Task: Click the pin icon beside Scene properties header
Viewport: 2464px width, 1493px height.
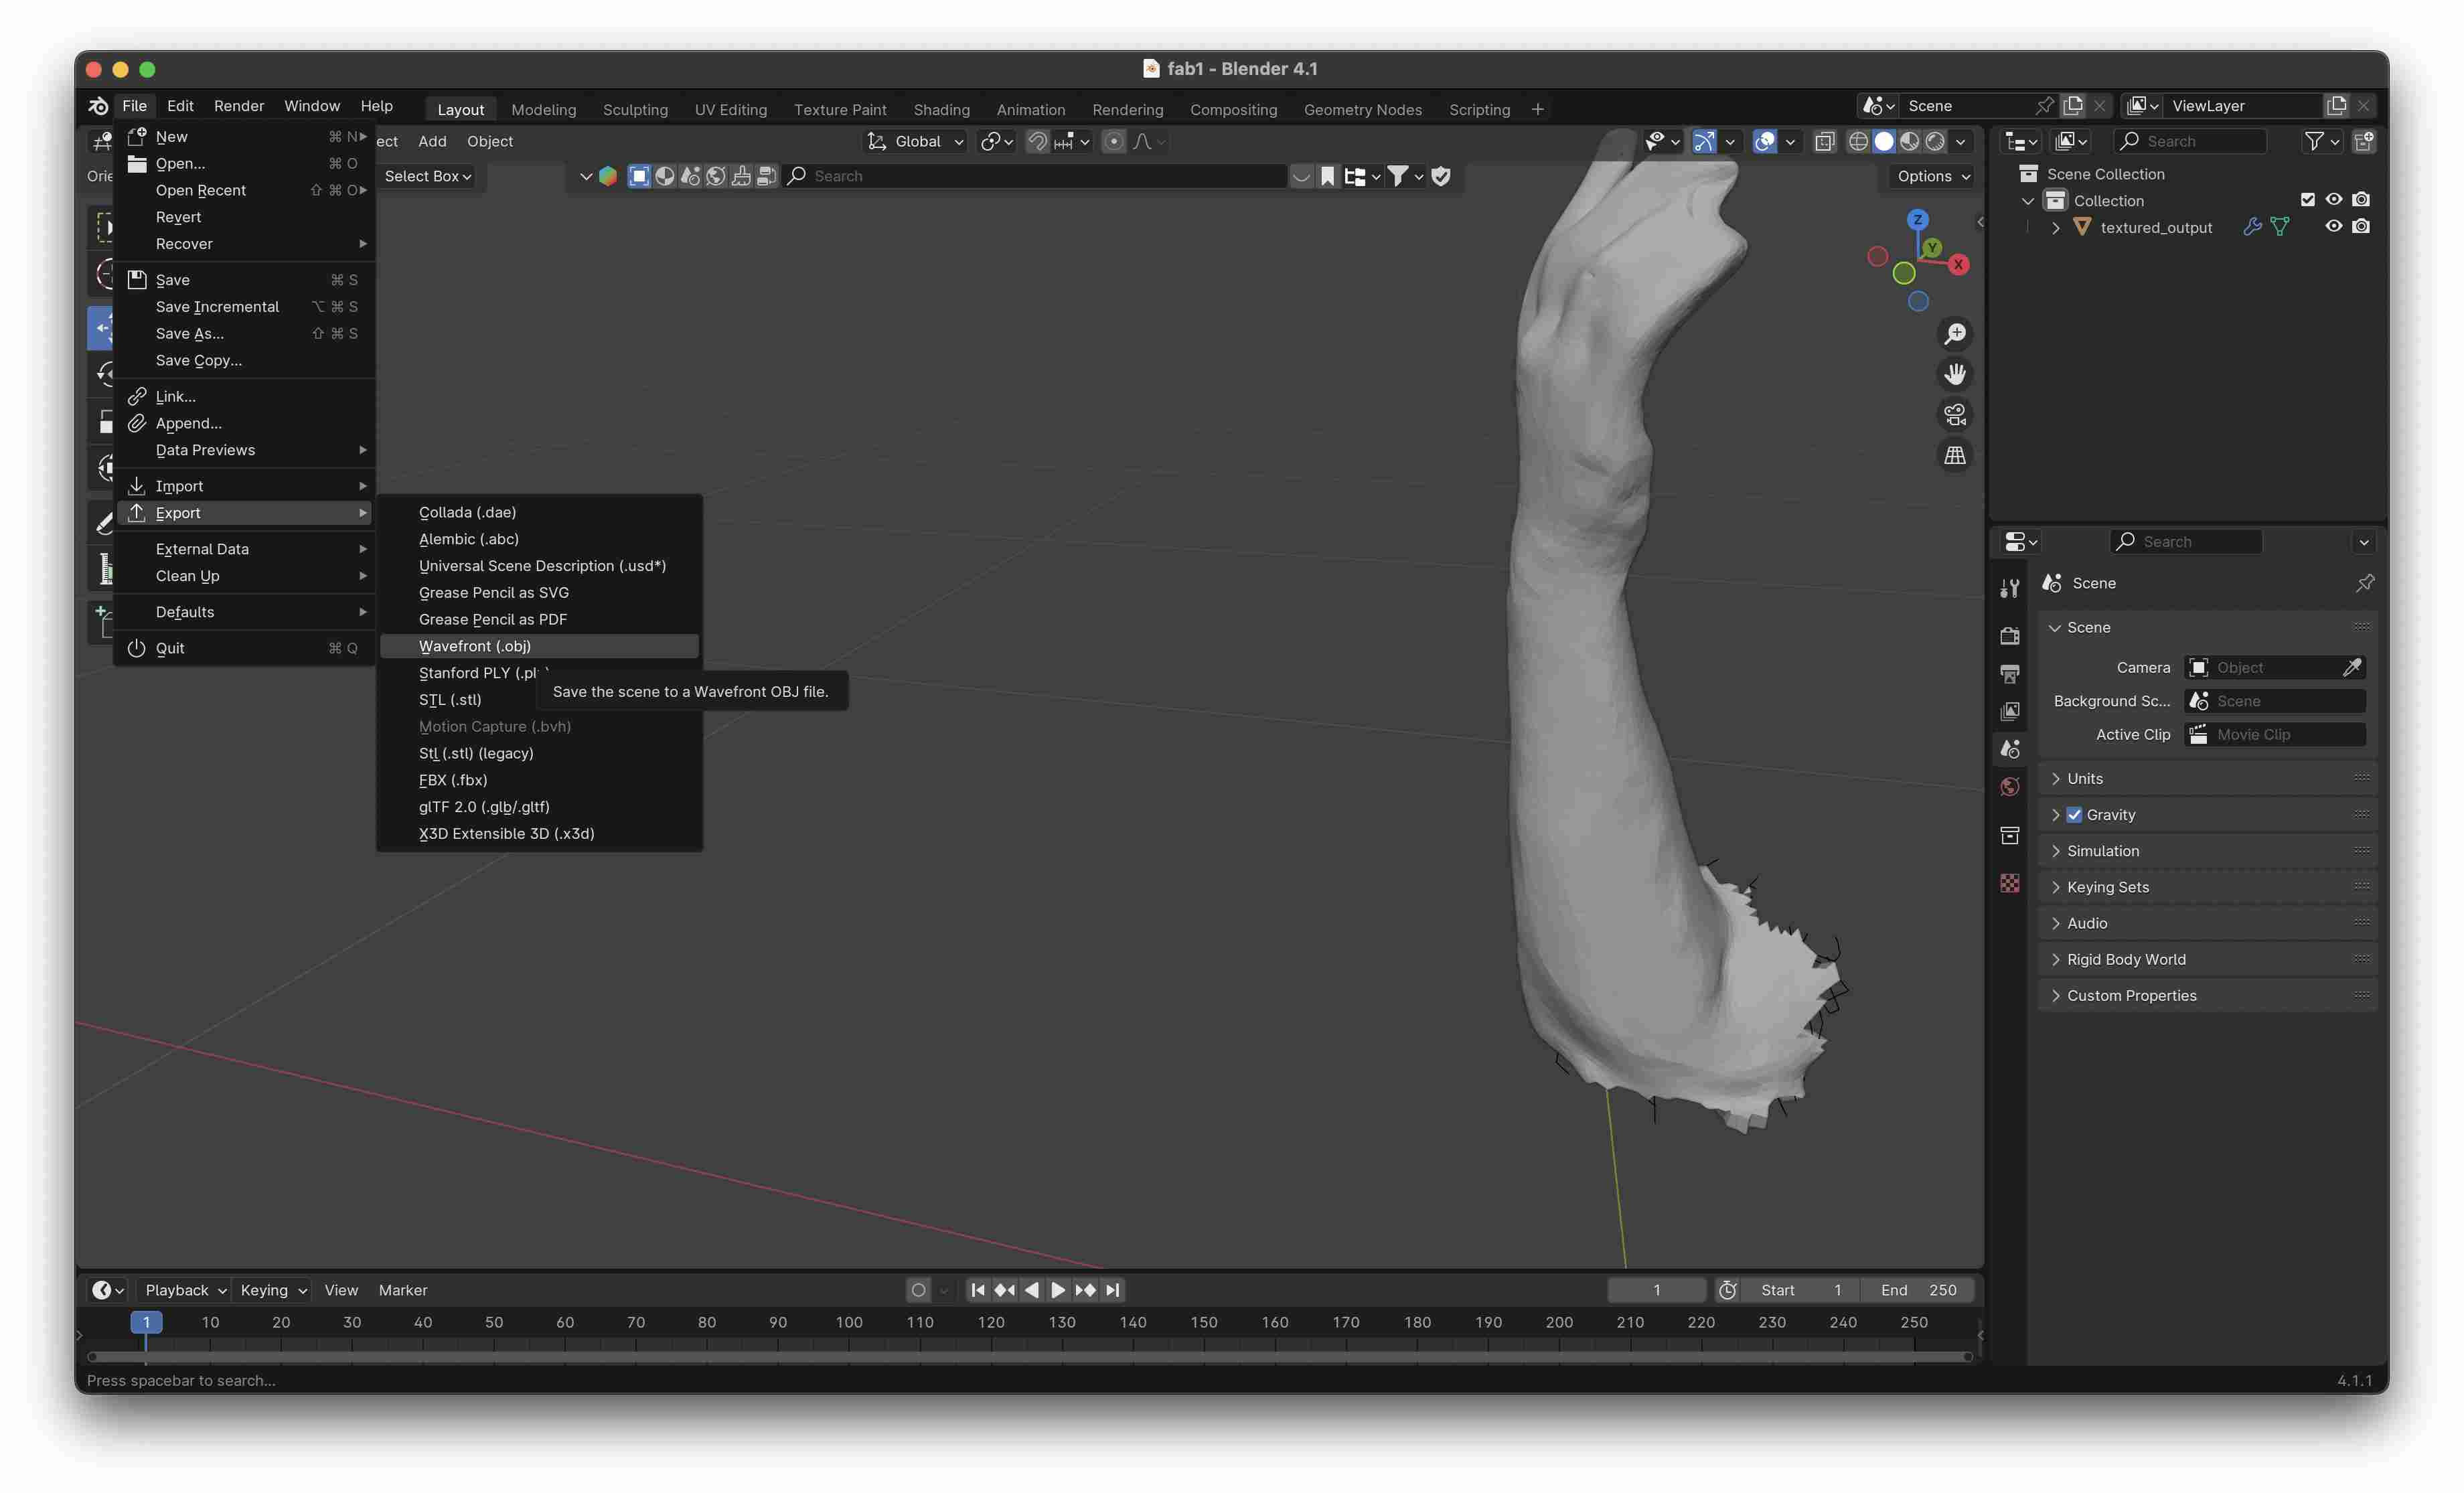Action: tap(2365, 583)
